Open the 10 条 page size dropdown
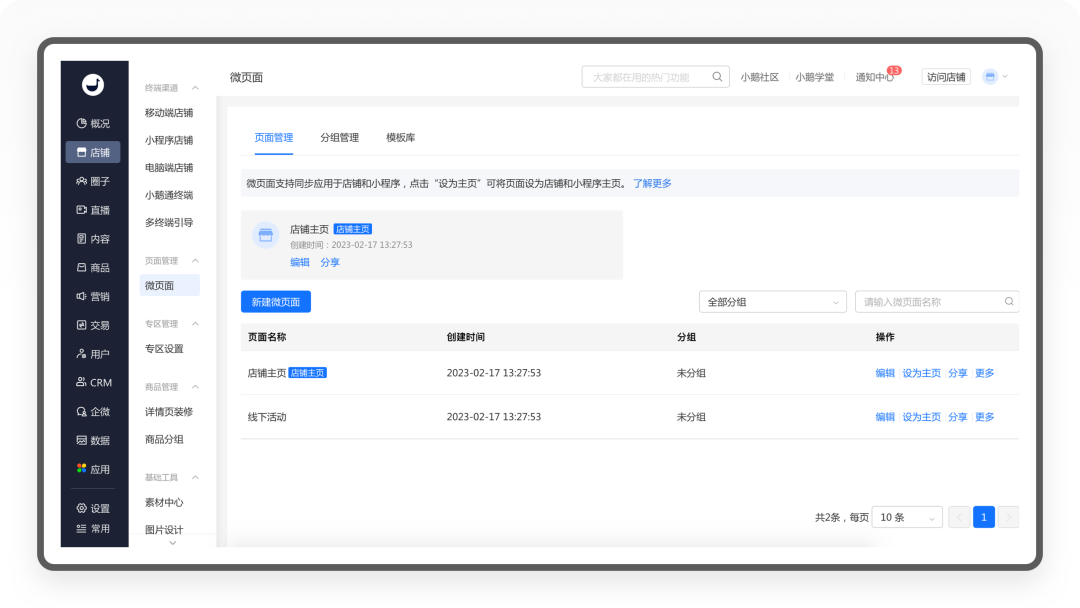The height and width of the screenshot is (608, 1080). pyautogui.click(x=906, y=517)
